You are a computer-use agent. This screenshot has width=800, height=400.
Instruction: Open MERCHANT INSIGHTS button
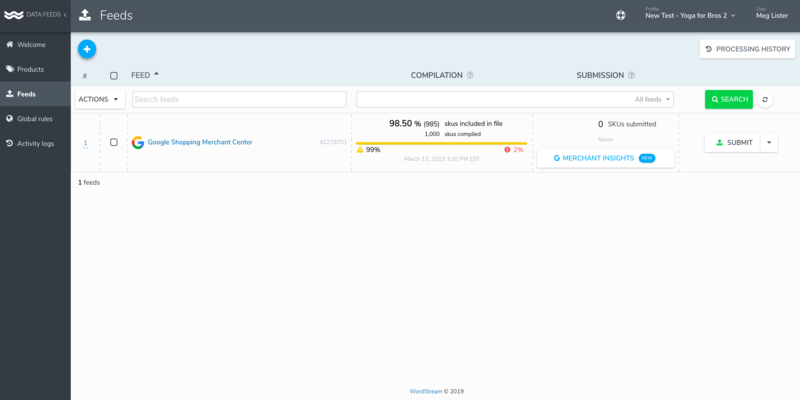point(605,158)
